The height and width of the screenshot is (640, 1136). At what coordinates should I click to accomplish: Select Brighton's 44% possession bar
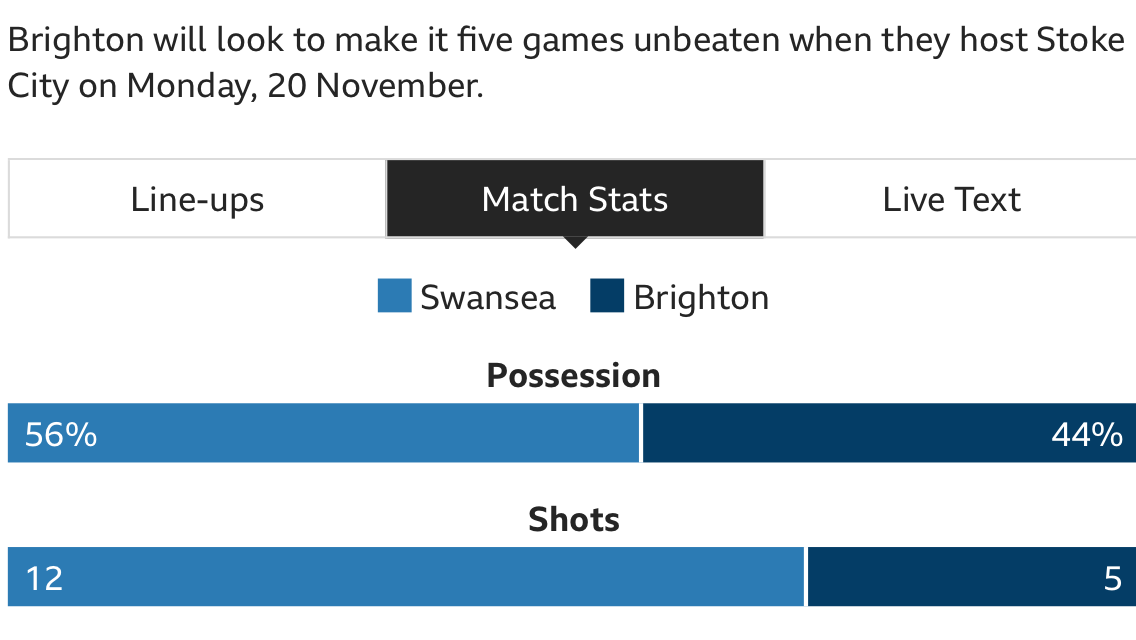coord(890,433)
